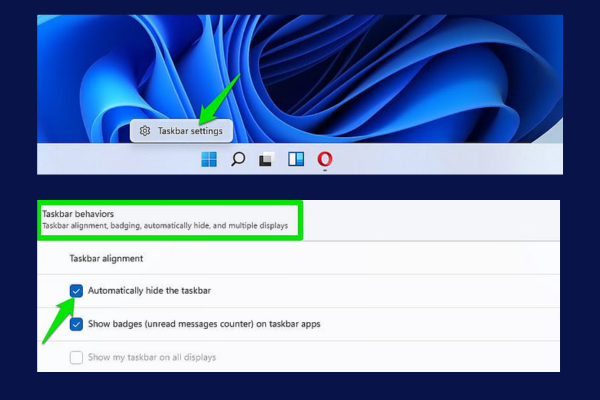Click the 'Taskbar alignment, badging, automatically hide' description
Image resolution: width=600 pixels, height=400 pixels.
[x=165, y=226]
